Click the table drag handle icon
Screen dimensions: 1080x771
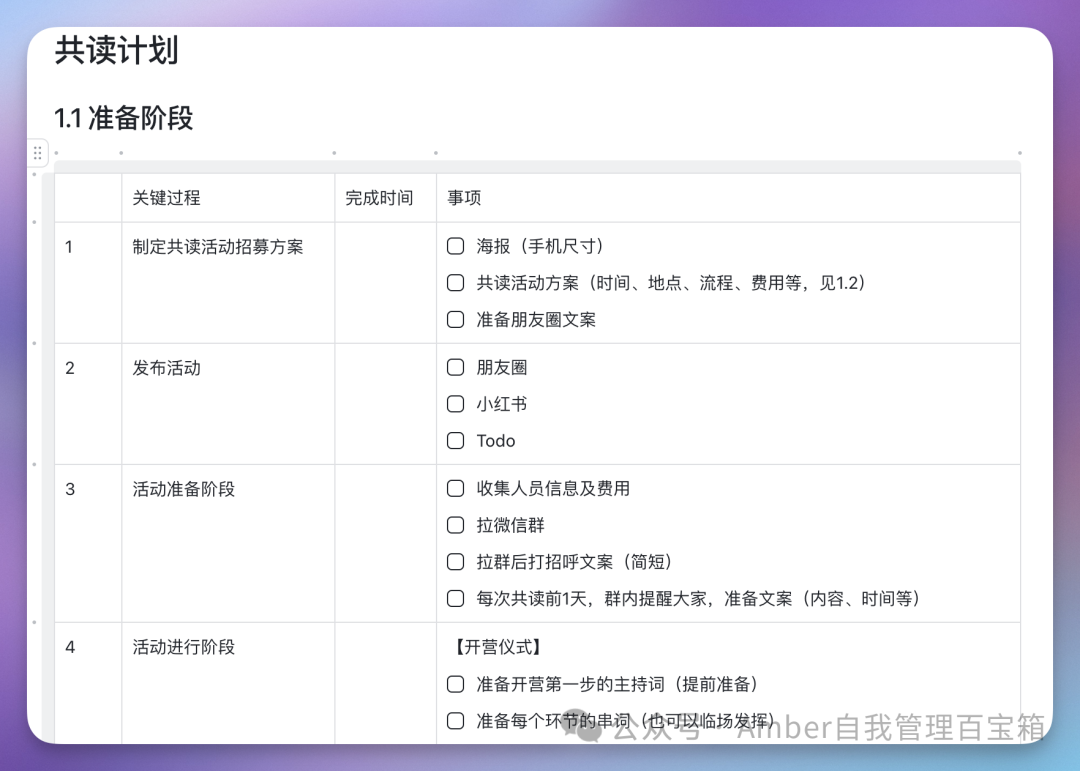click(x=38, y=153)
